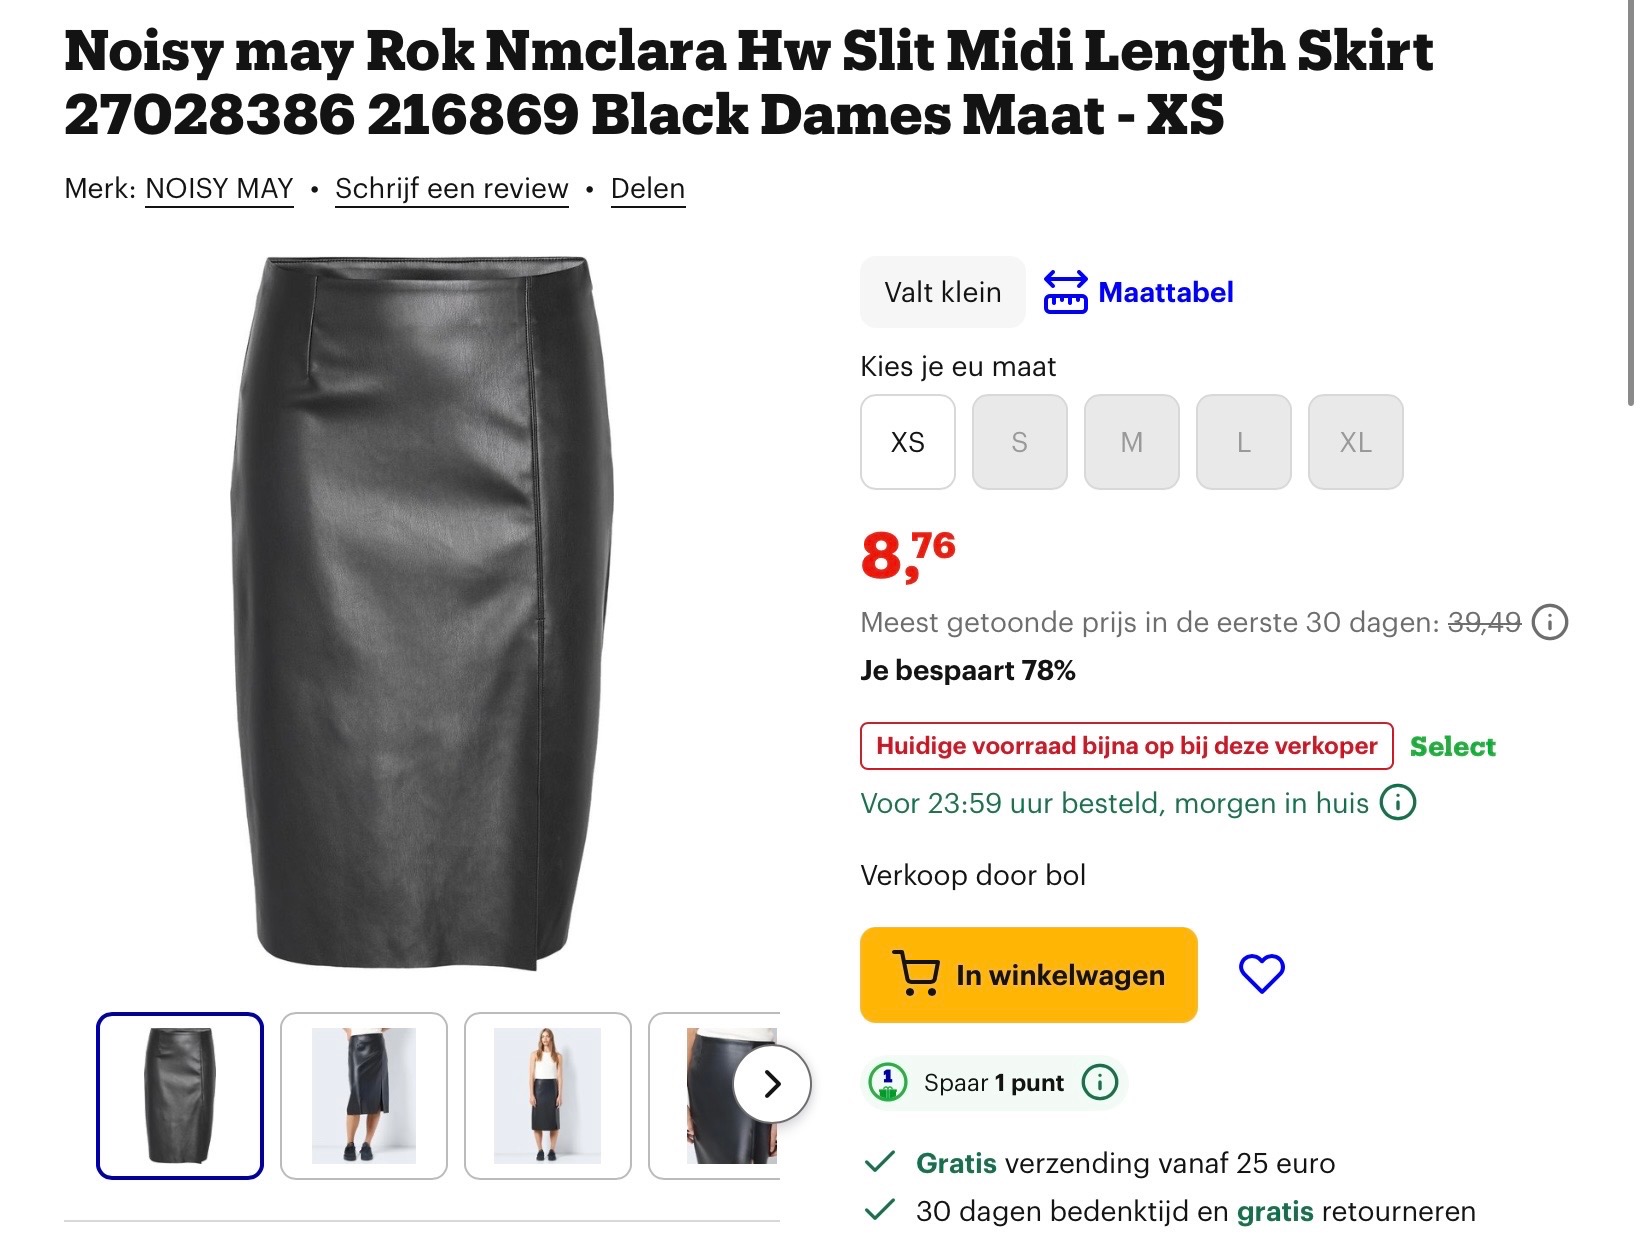Open the NOISY MAY brand link

[x=219, y=189]
